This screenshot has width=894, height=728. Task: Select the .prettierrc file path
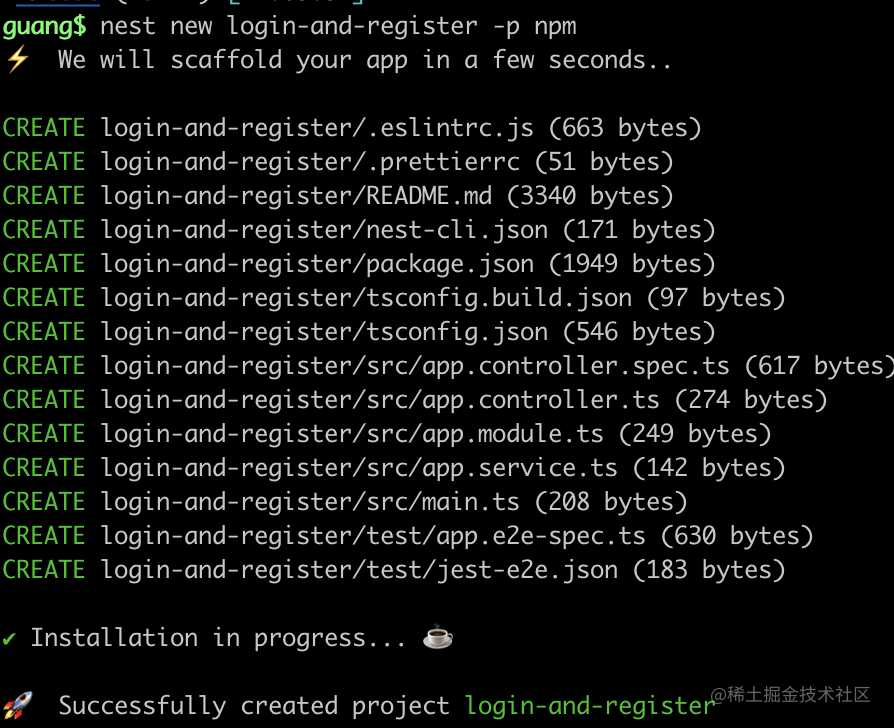click(310, 162)
